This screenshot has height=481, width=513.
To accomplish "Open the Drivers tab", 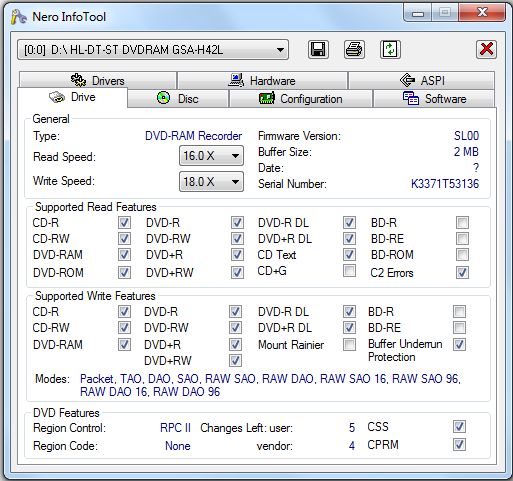I will point(98,80).
